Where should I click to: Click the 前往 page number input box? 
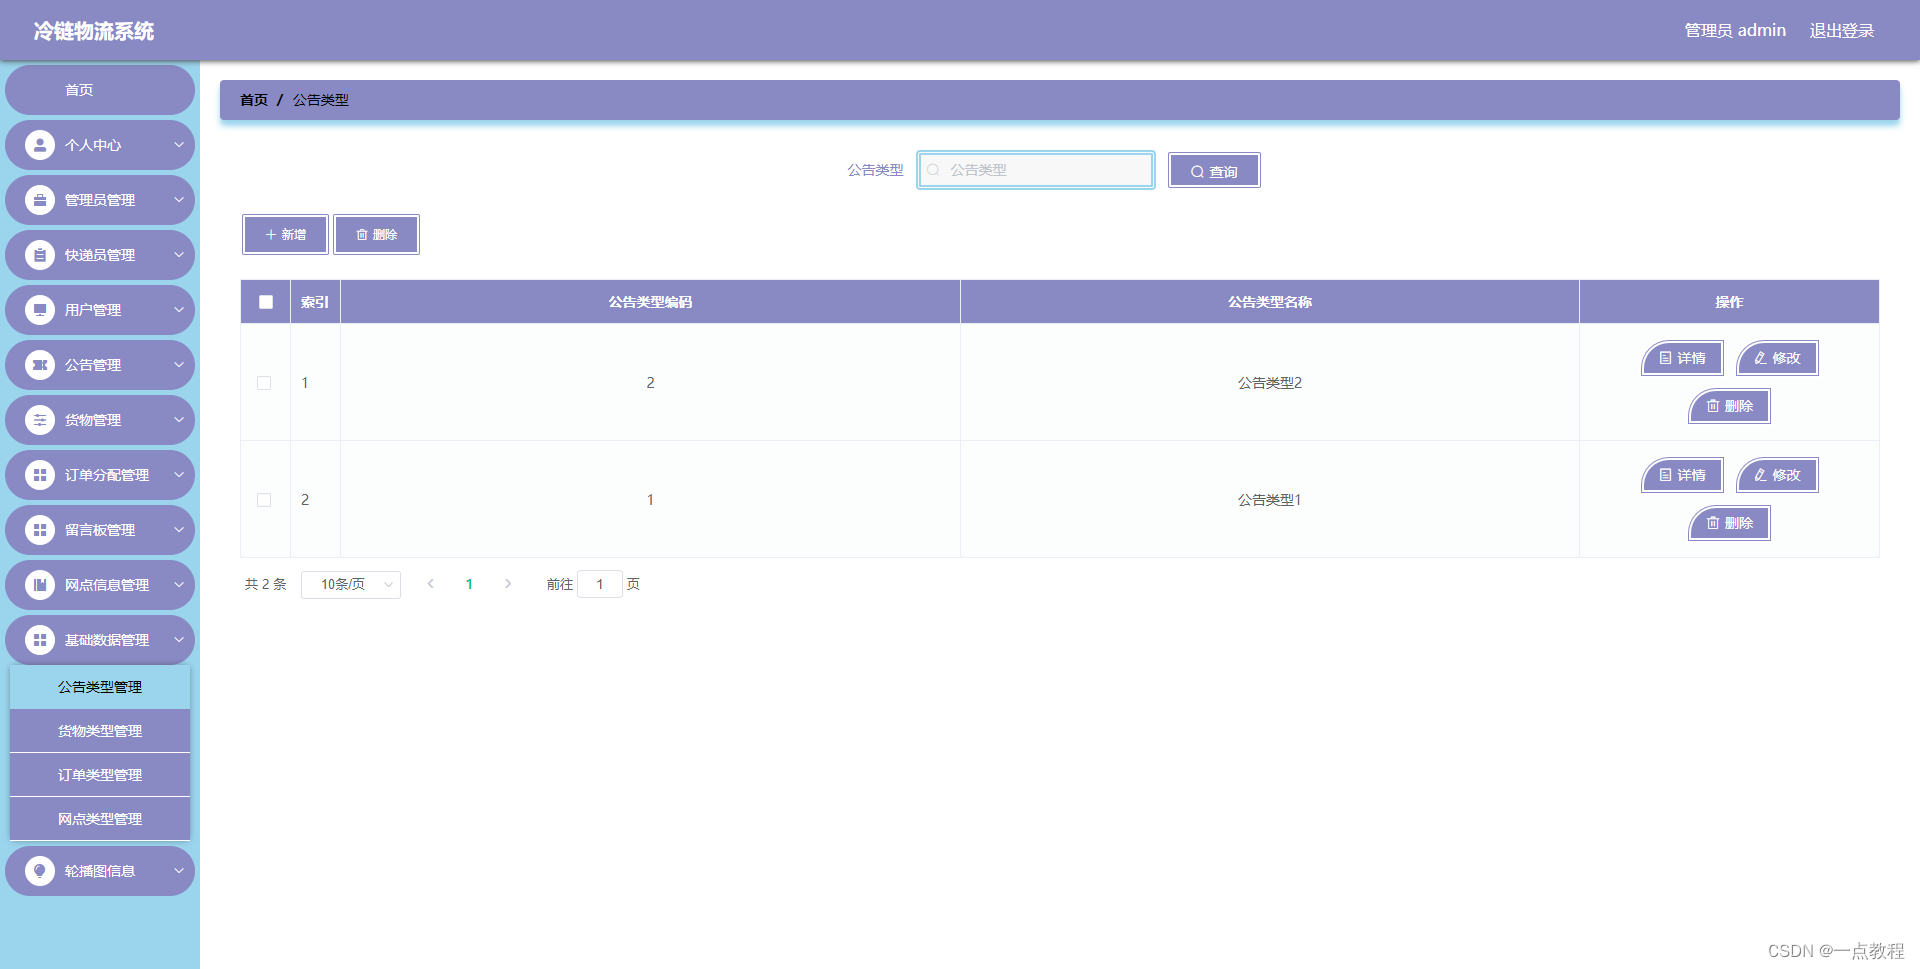[600, 584]
